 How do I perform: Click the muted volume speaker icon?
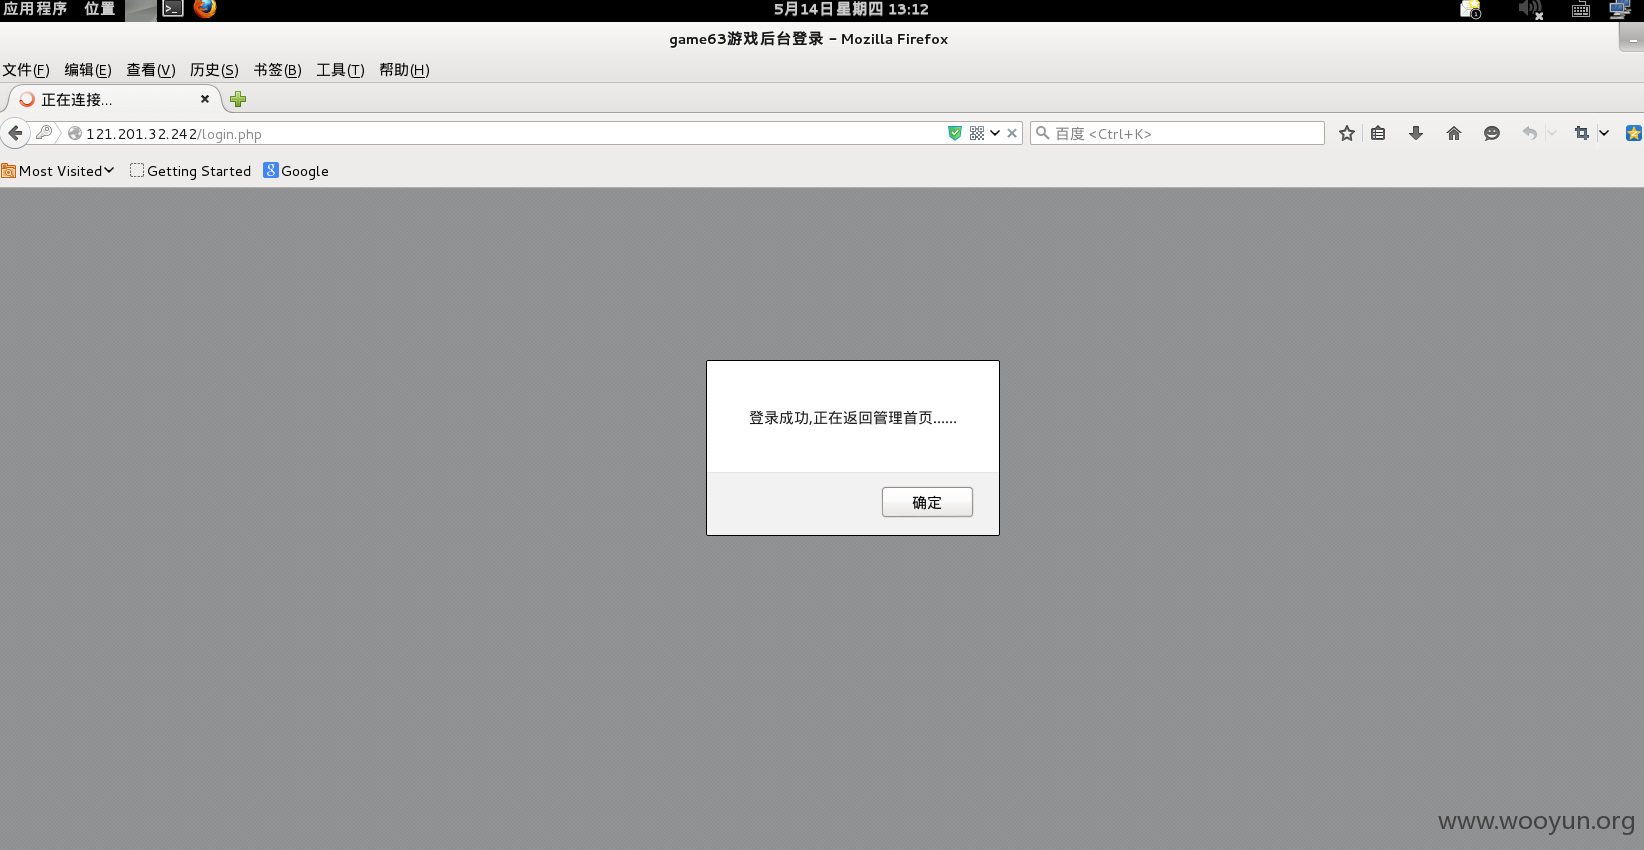(1530, 10)
